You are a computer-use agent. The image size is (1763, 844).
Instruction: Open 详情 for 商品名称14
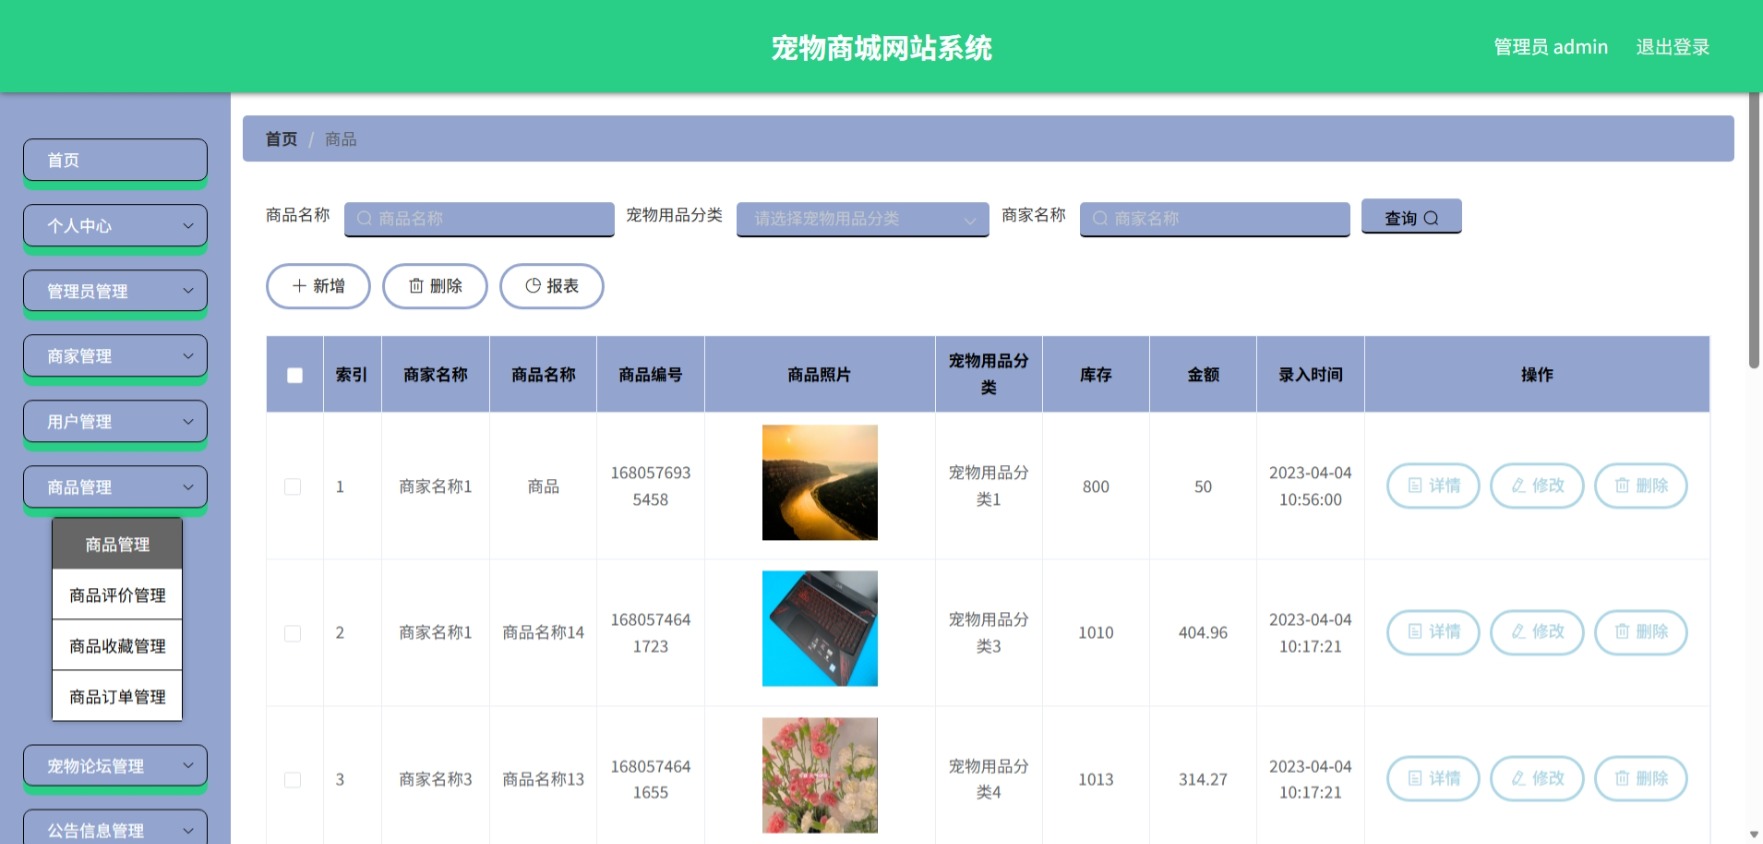click(x=1433, y=632)
